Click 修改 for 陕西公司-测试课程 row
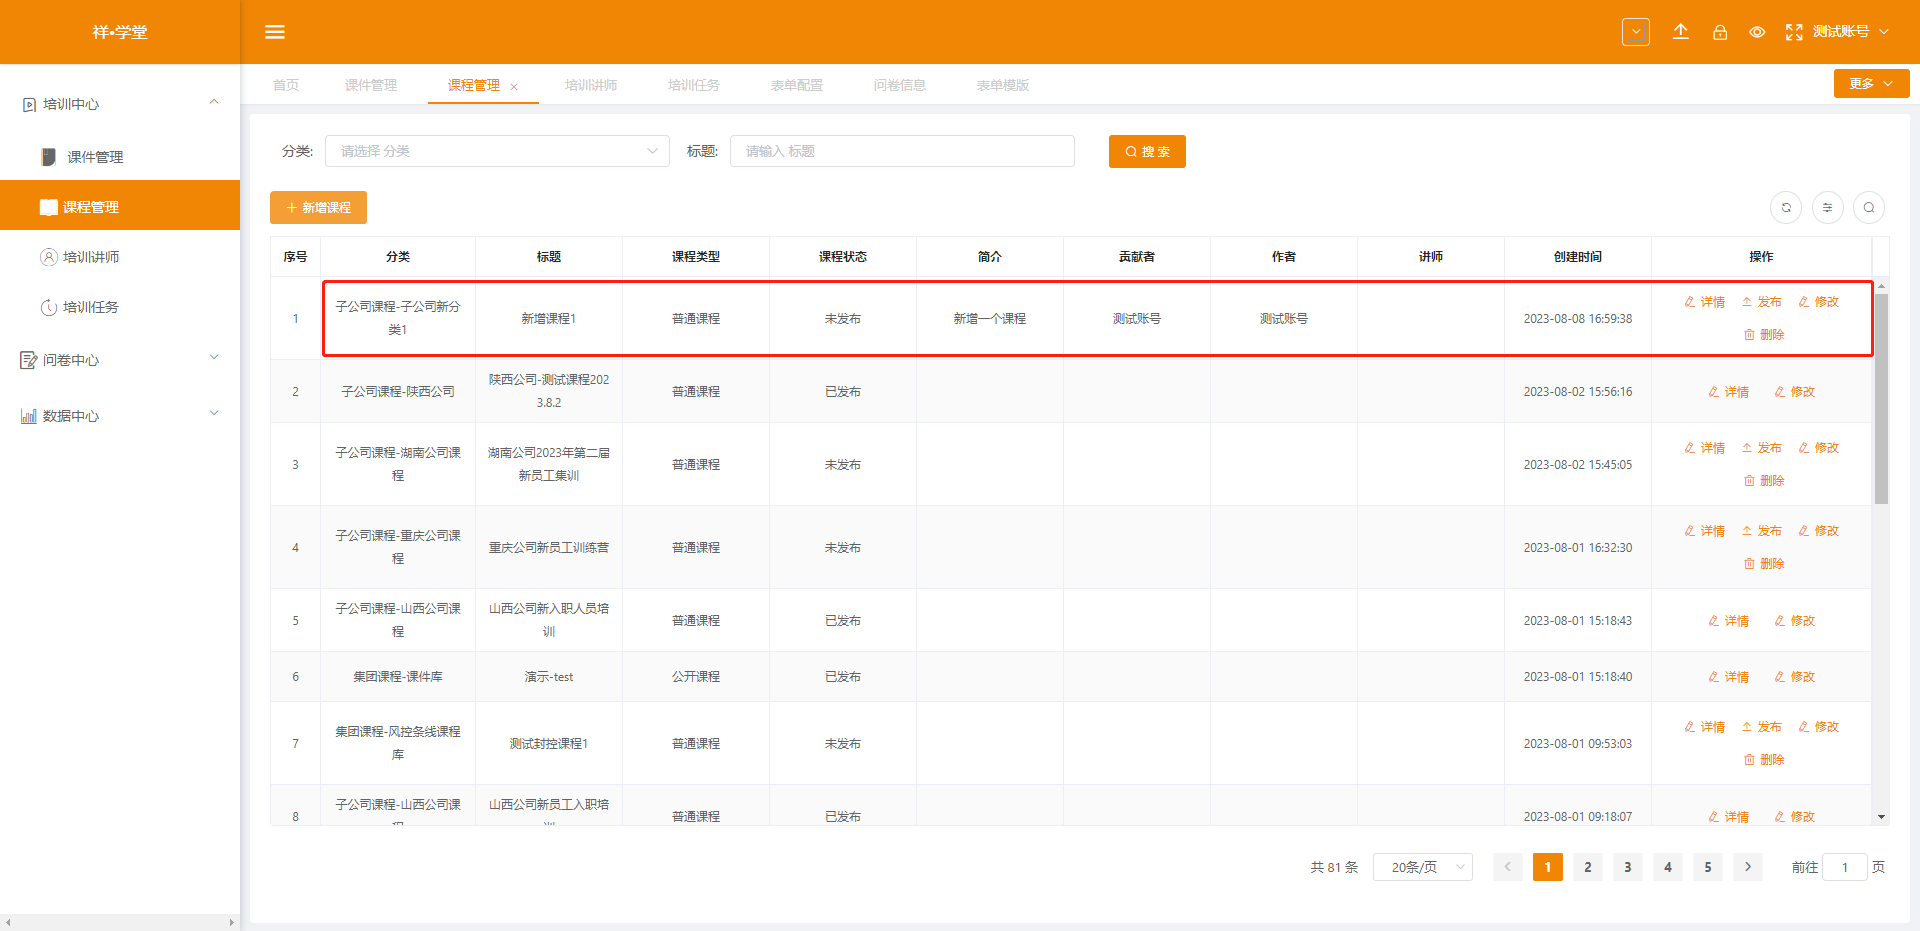 (x=1795, y=392)
